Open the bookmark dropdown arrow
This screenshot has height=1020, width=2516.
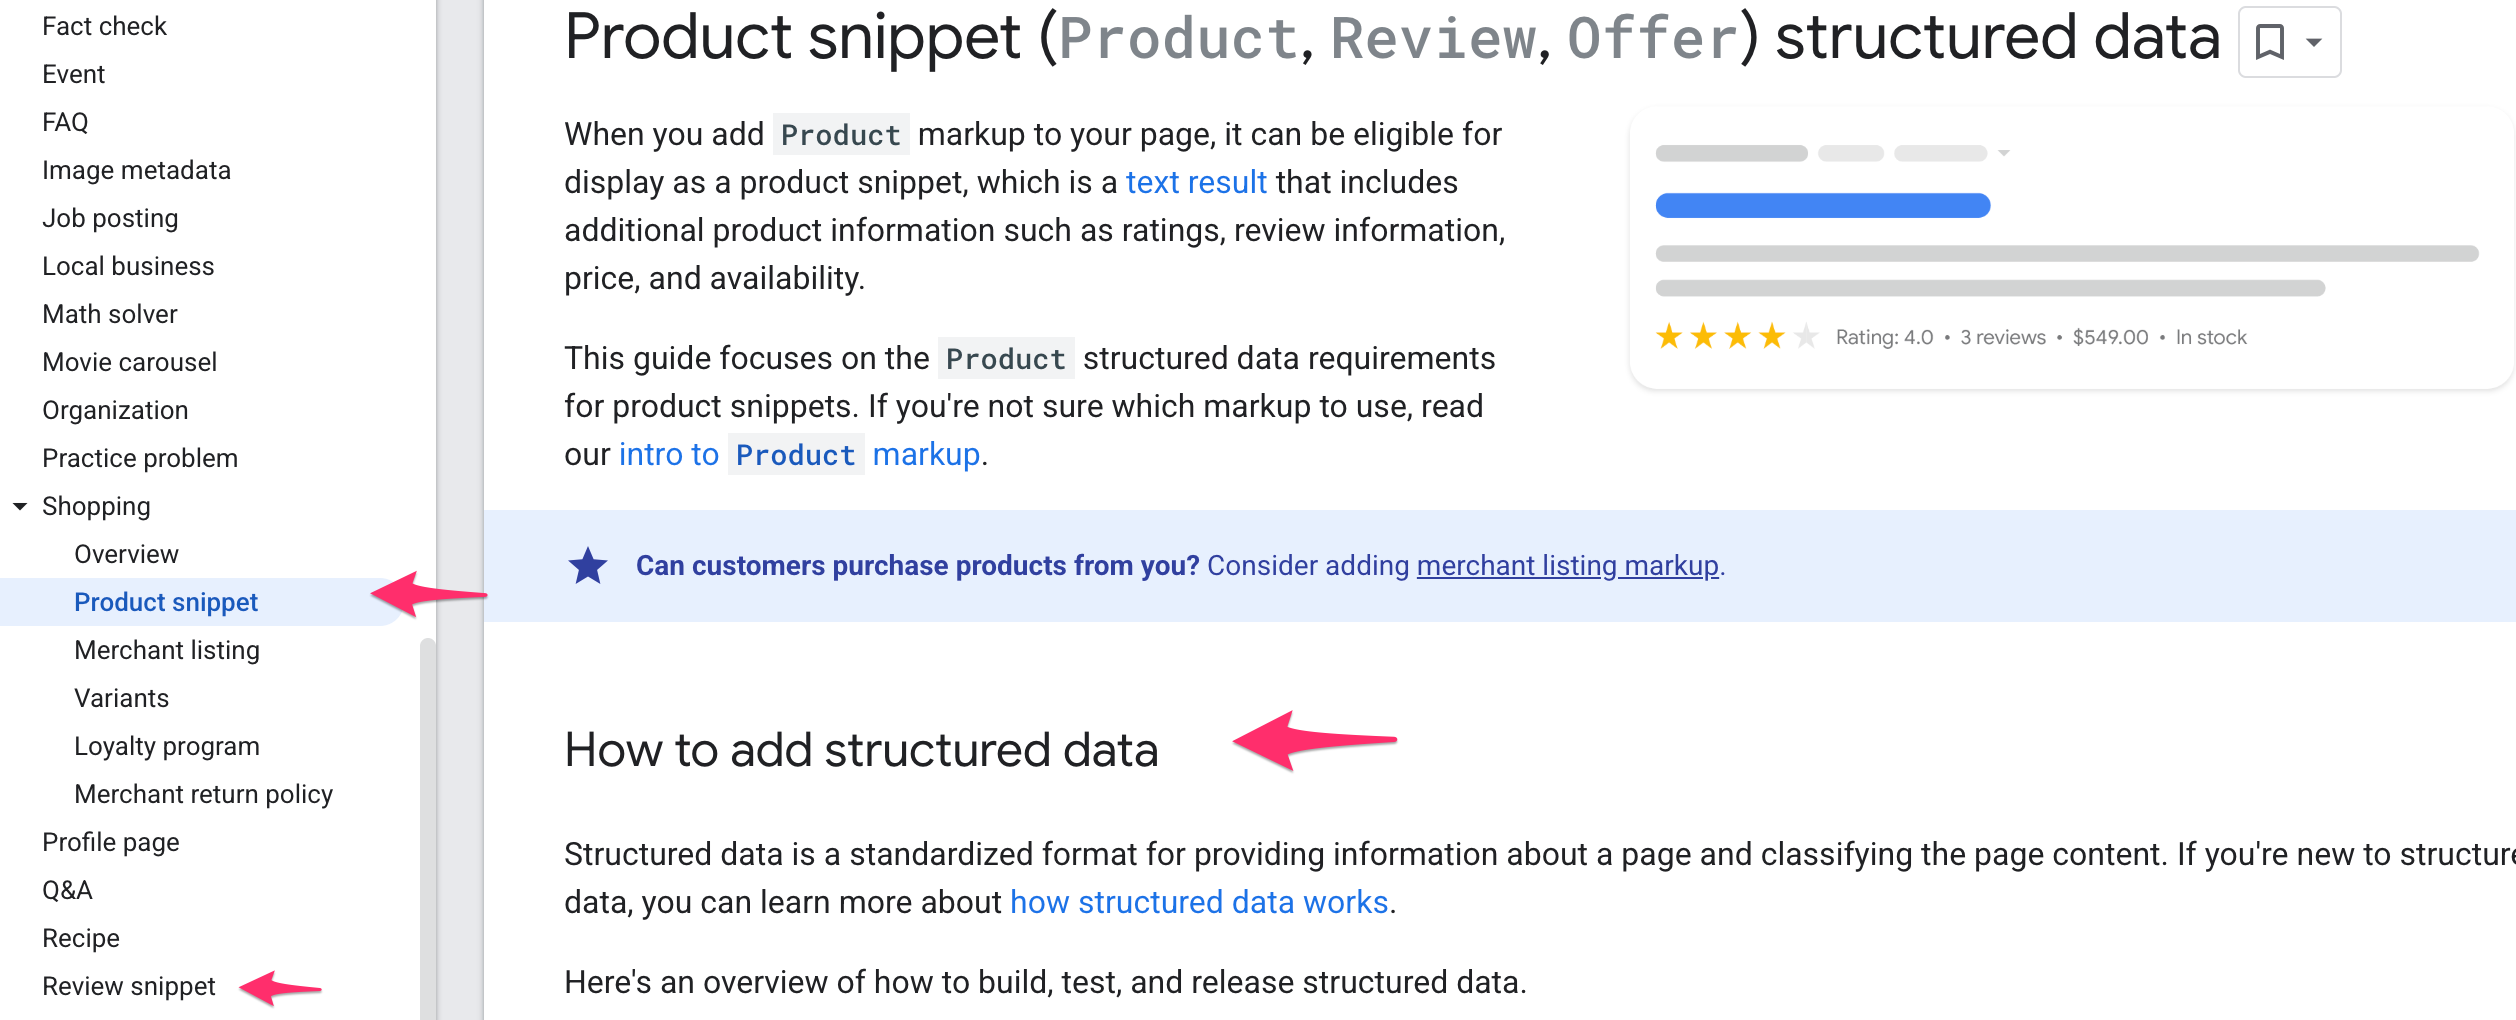(2314, 42)
